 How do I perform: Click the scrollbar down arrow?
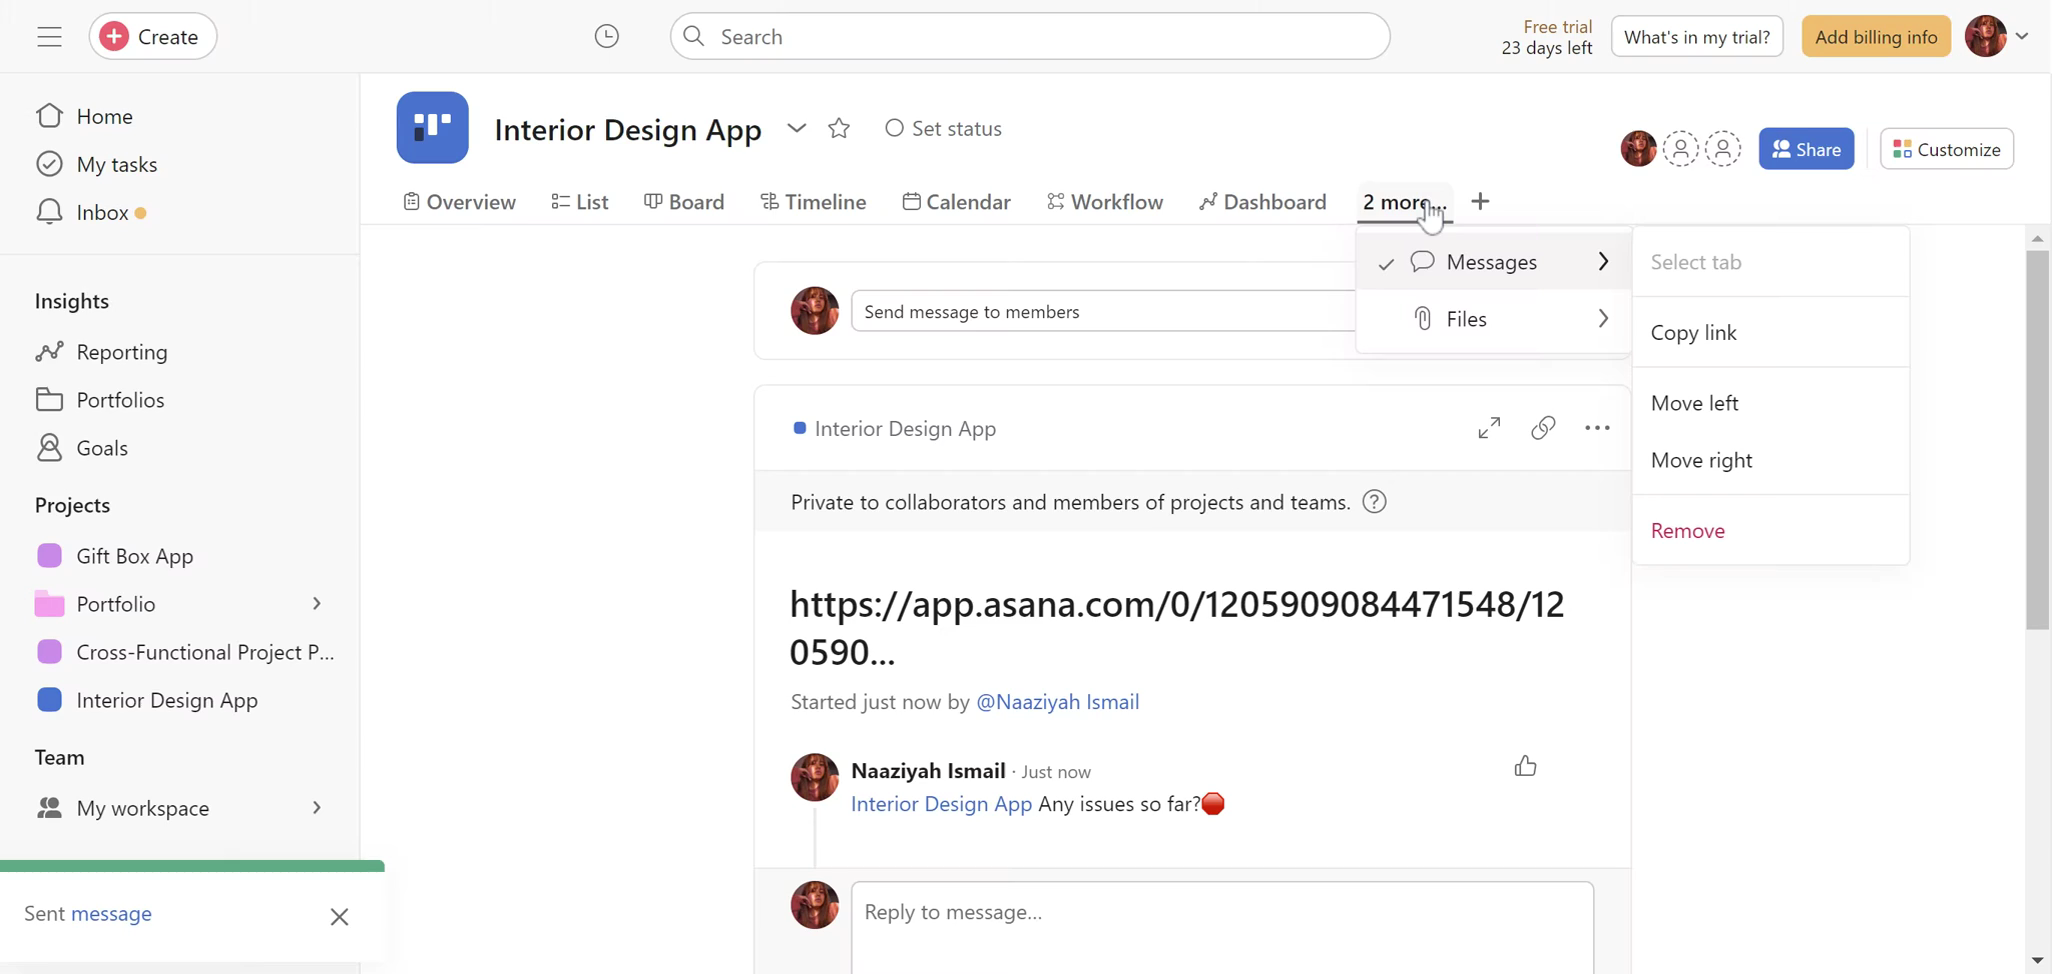(x=2037, y=960)
